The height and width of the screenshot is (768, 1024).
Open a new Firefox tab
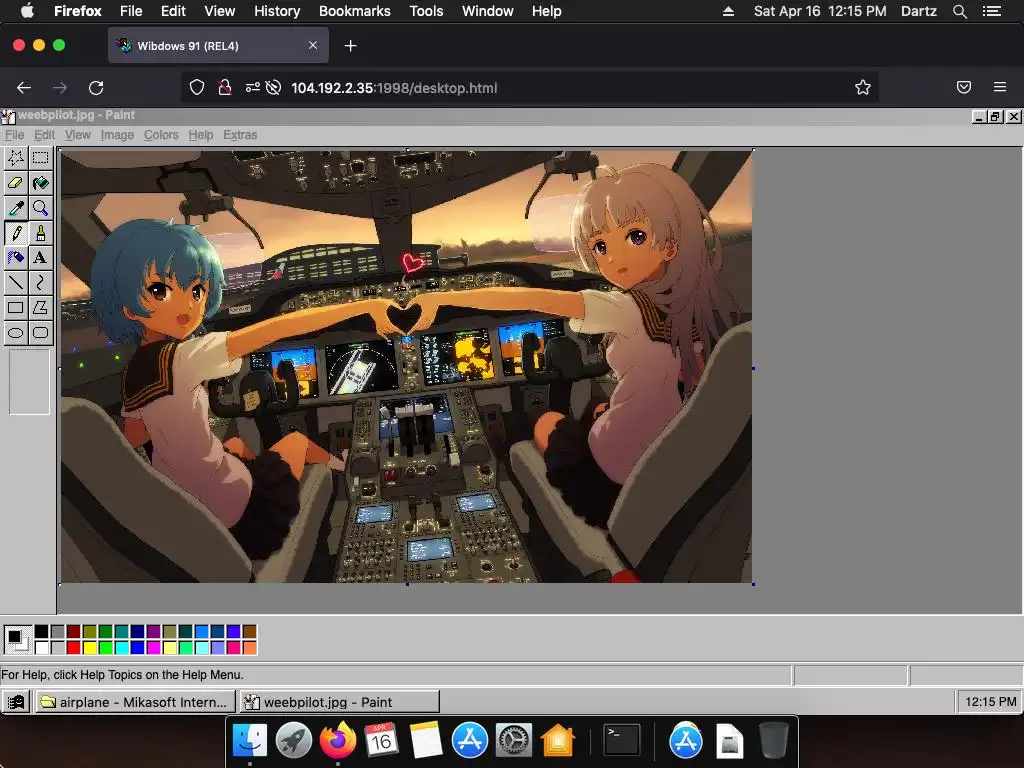coord(351,46)
